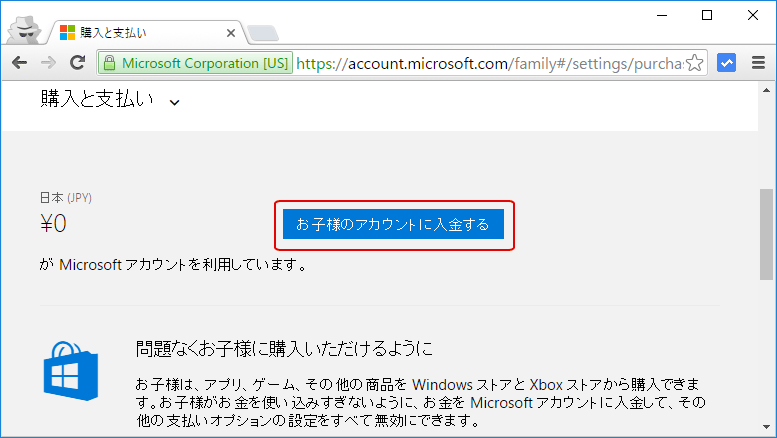The height and width of the screenshot is (438, 777).
Task: Click the forward navigation arrow
Action: [x=48, y=63]
